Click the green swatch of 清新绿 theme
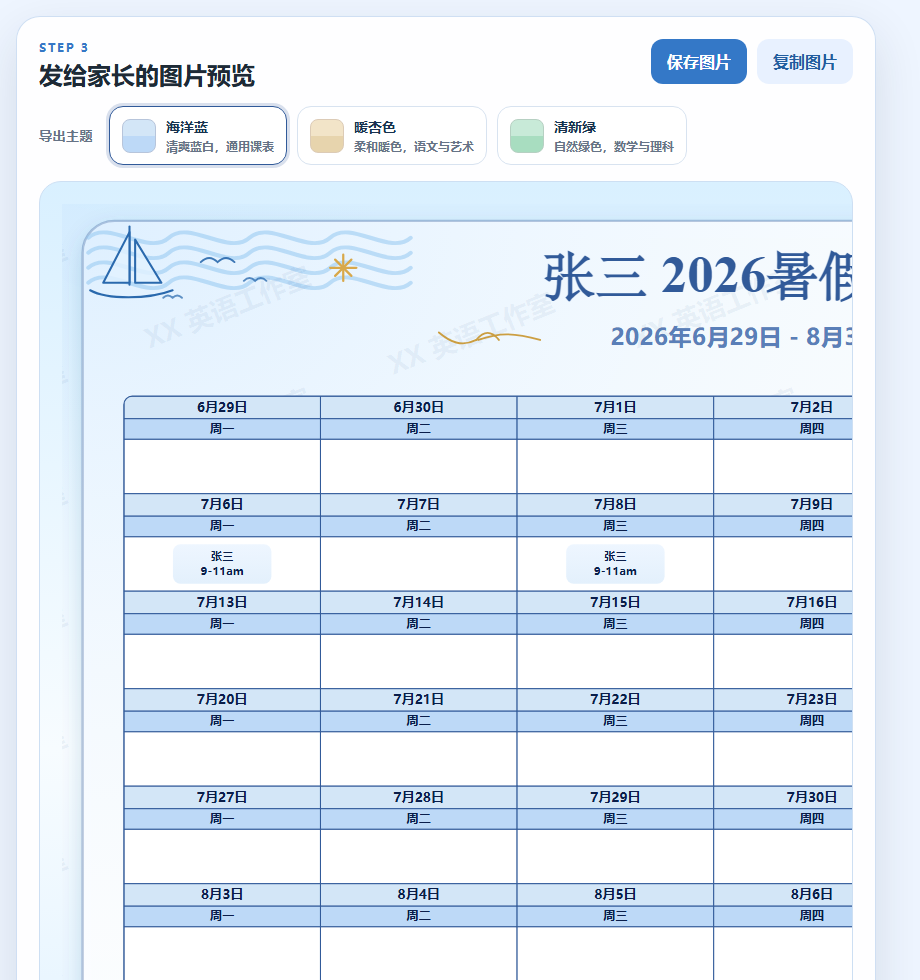This screenshot has height=980, width=920. click(527, 136)
